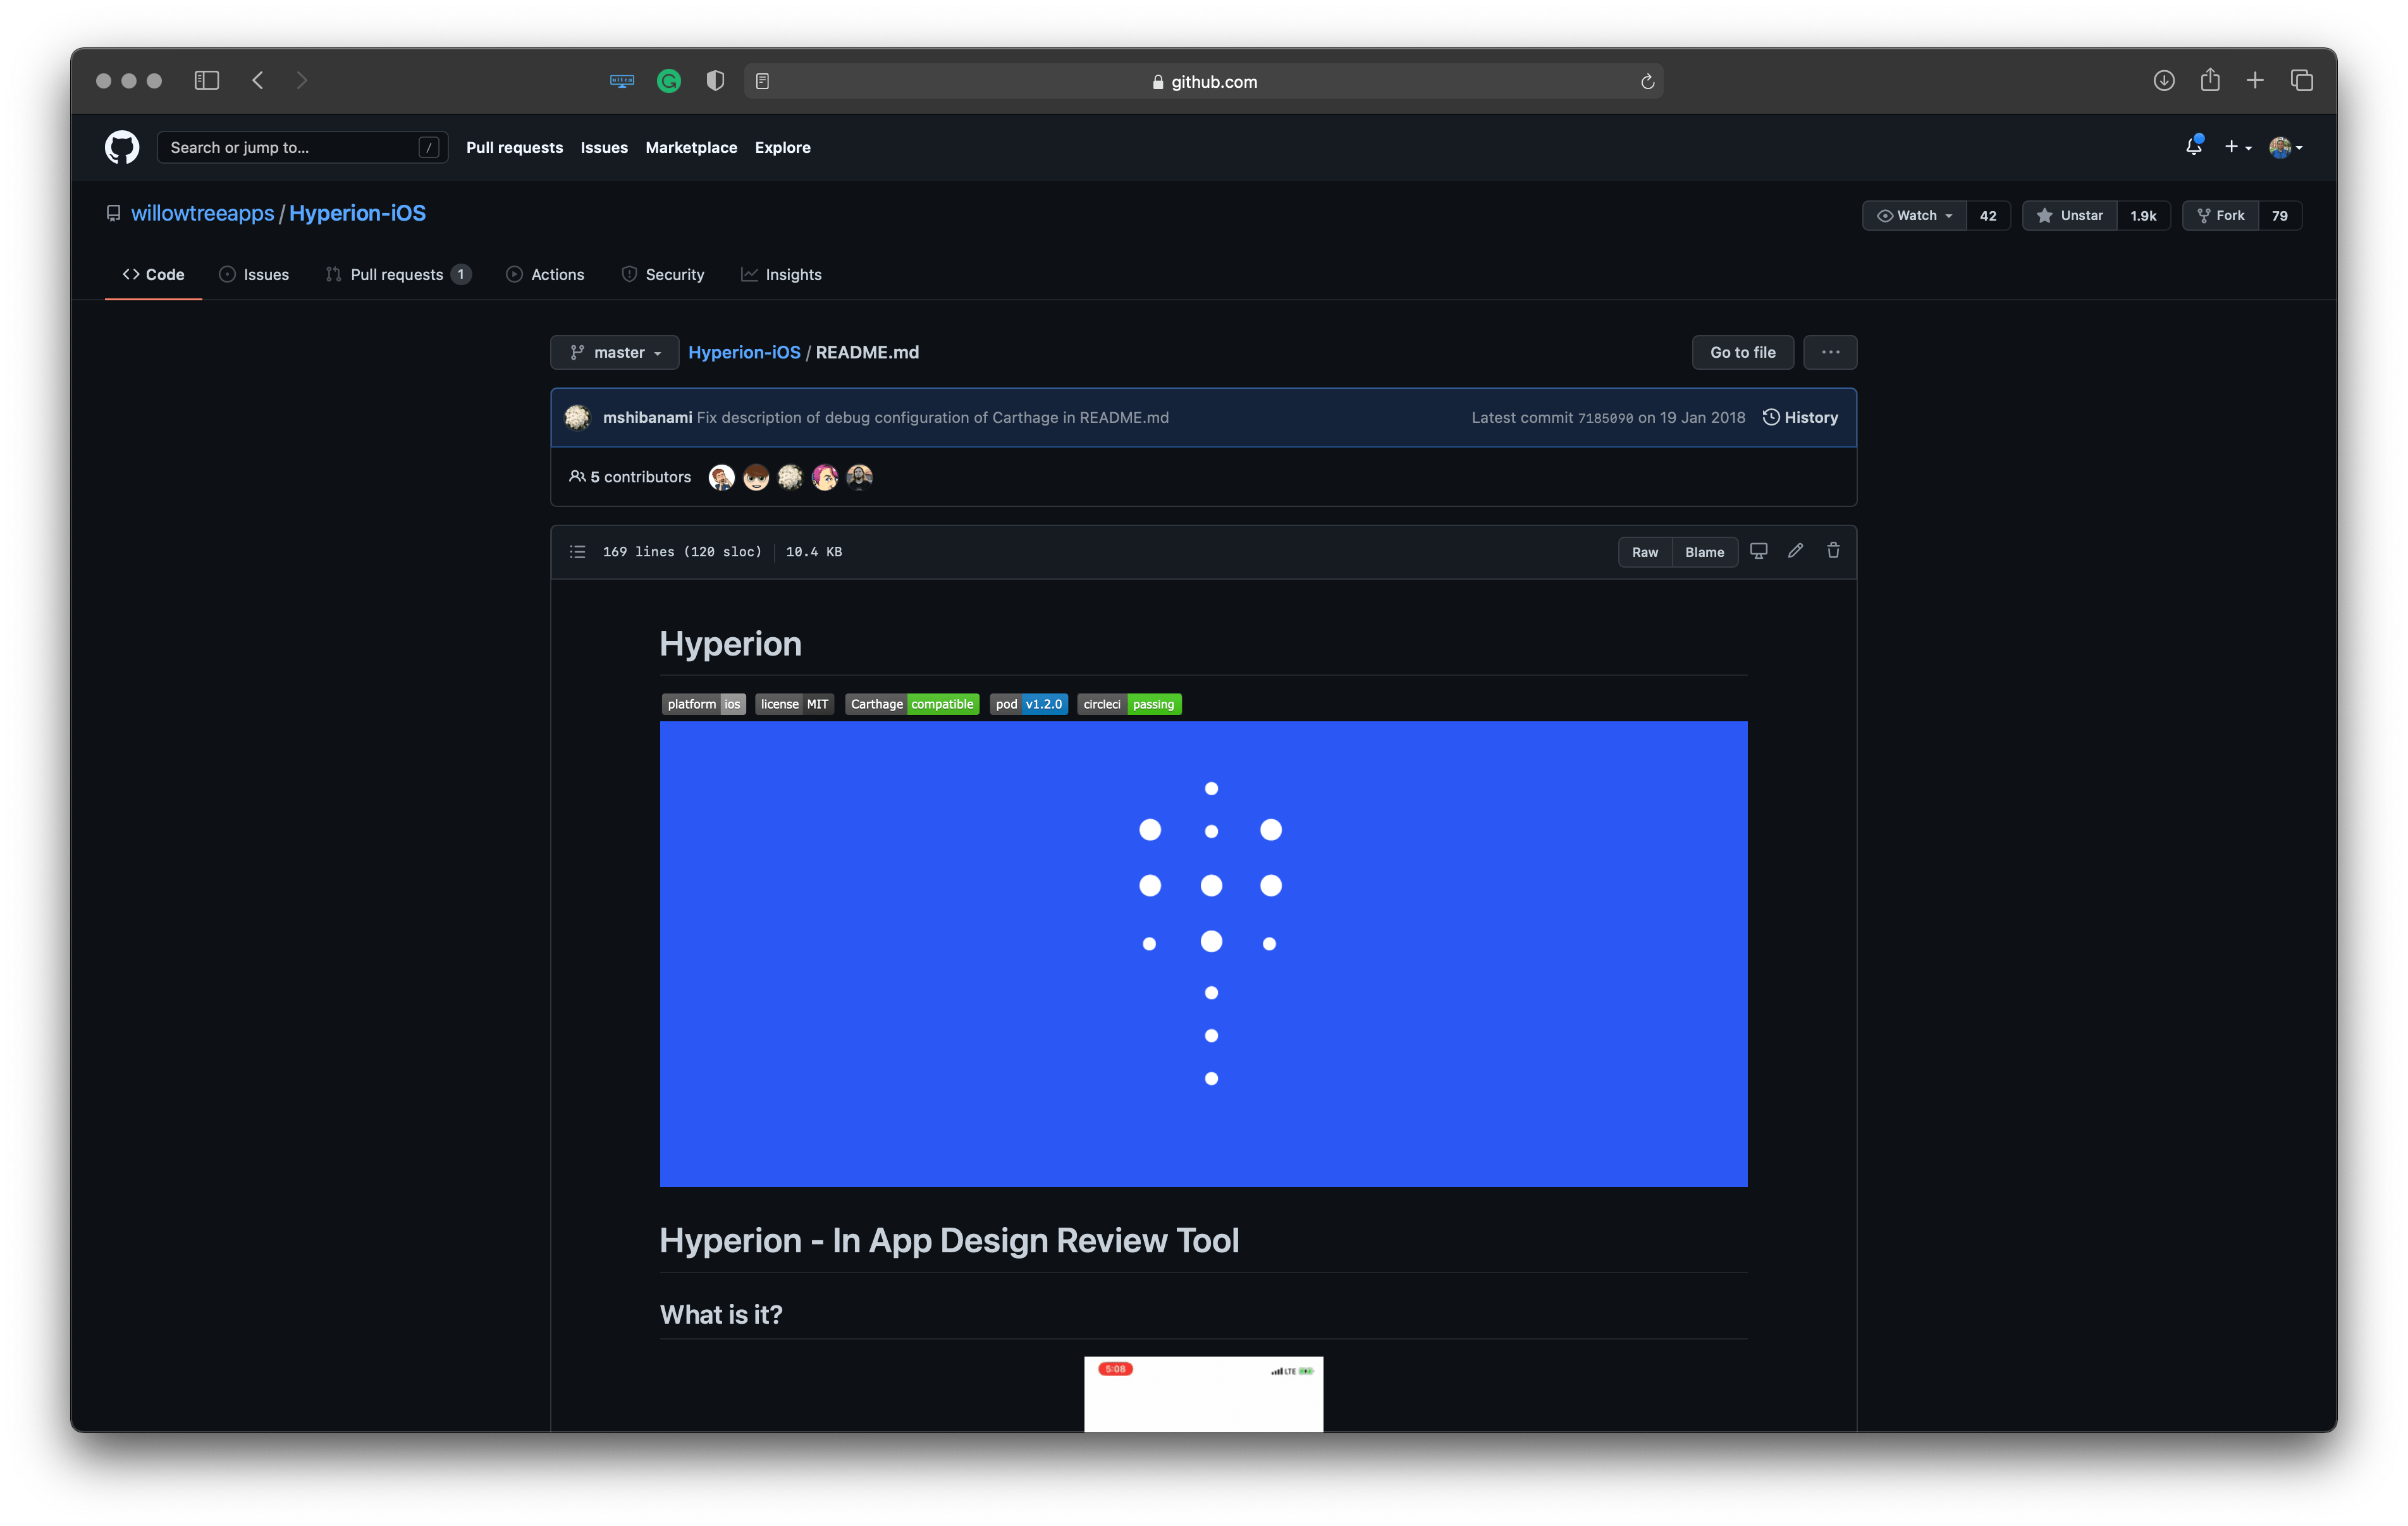
Task: Open a new Safari tab
Action: point(2255,80)
